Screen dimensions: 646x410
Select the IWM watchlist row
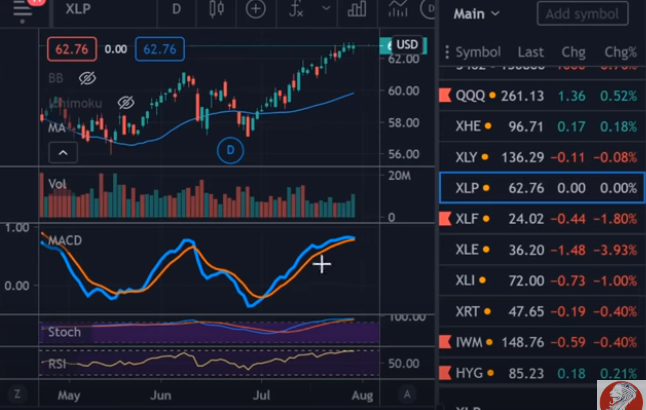(x=542, y=342)
